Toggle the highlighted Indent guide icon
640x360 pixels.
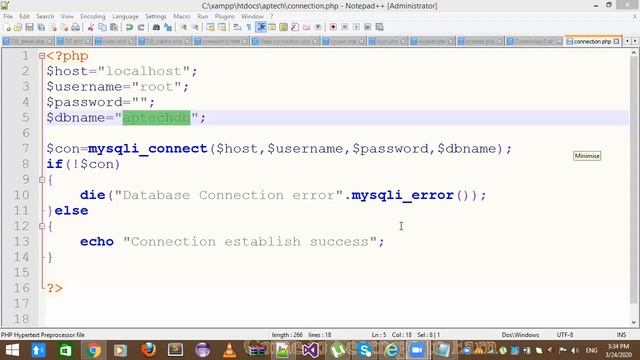(261, 27)
